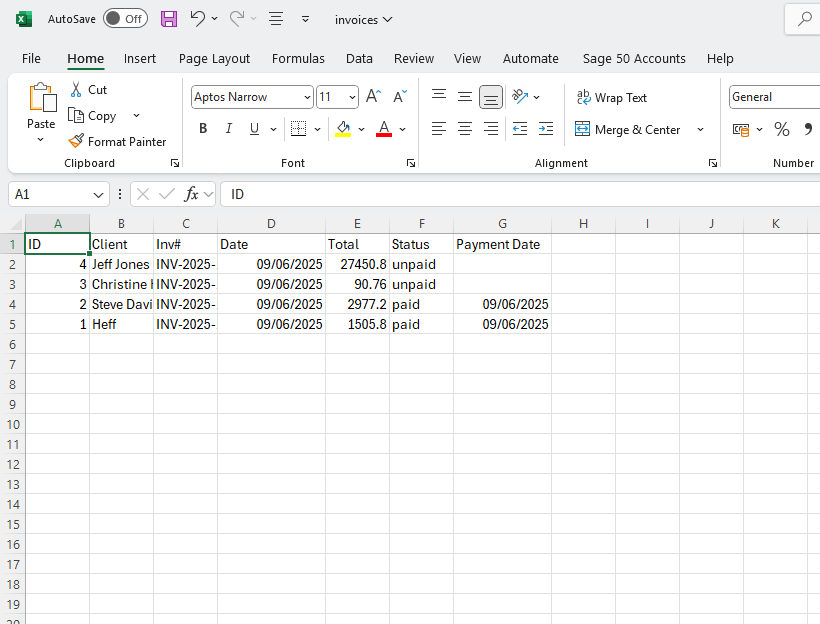This screenshot has height=624, width=820.
Task: Apply yellow fill color bucket
Action: (x=343, y=129)
